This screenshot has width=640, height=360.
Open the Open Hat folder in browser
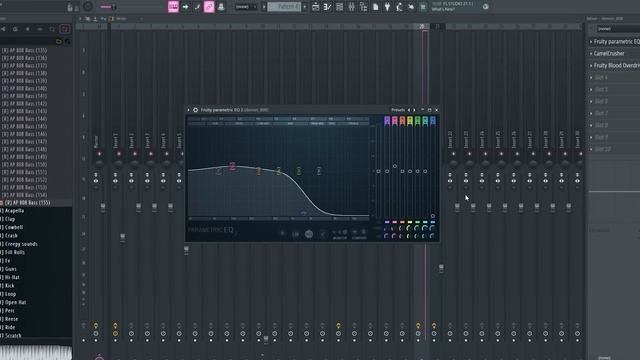coord(16,302)
